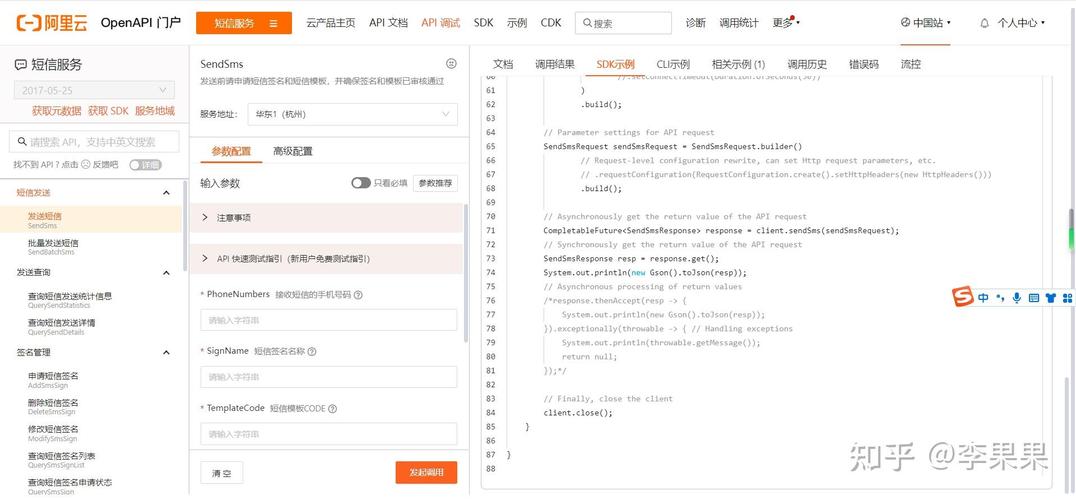Viewport: 1076px width, 500px height.
Task: Toggle the 只看必填 switch
Action: [360, 183]
